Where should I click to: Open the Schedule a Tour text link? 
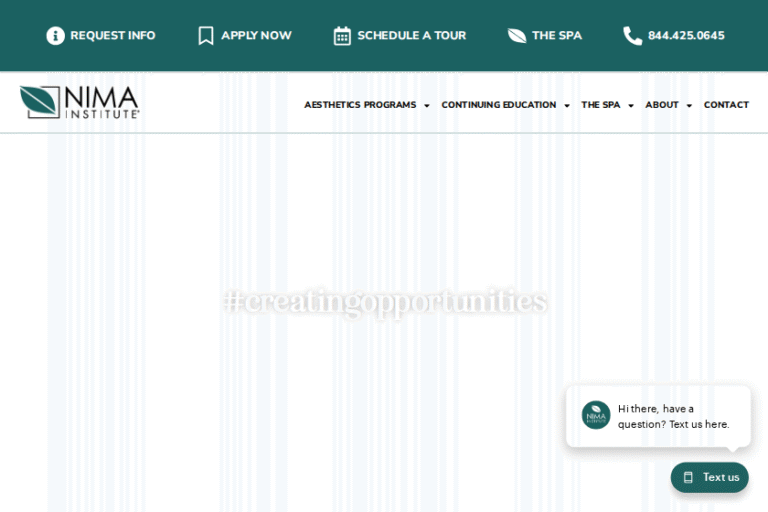click(x=411, y=36)
